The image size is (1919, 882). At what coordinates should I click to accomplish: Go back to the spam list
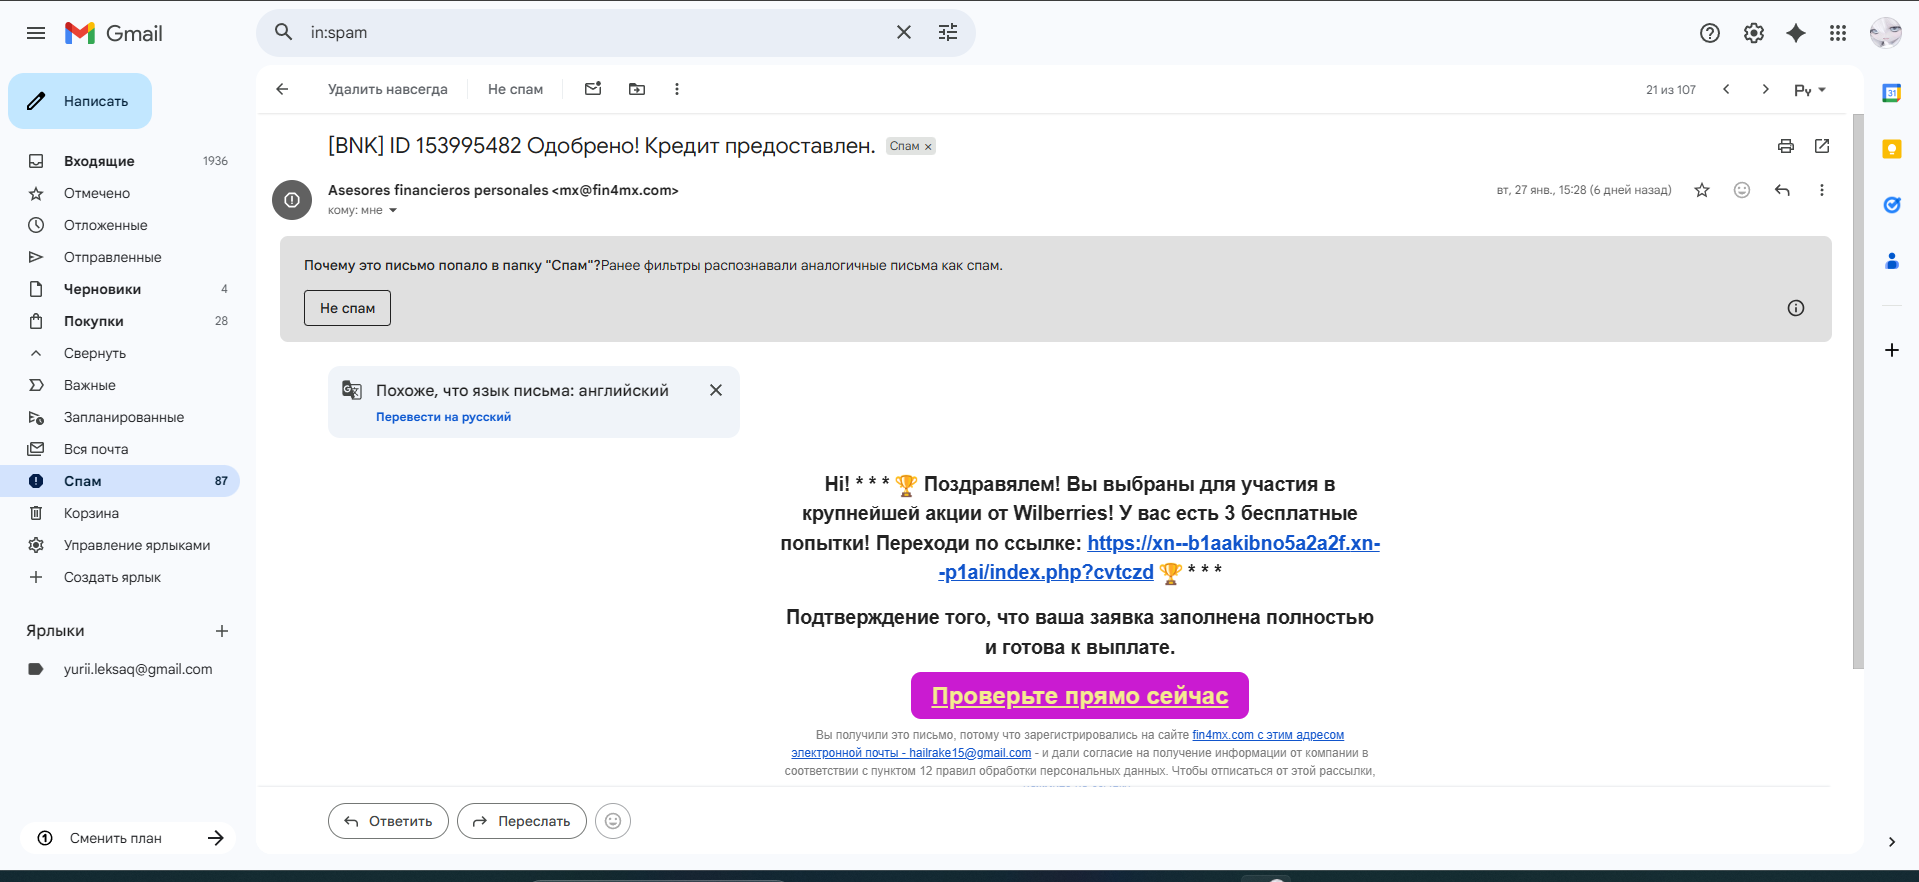click(x=282, y=89)
